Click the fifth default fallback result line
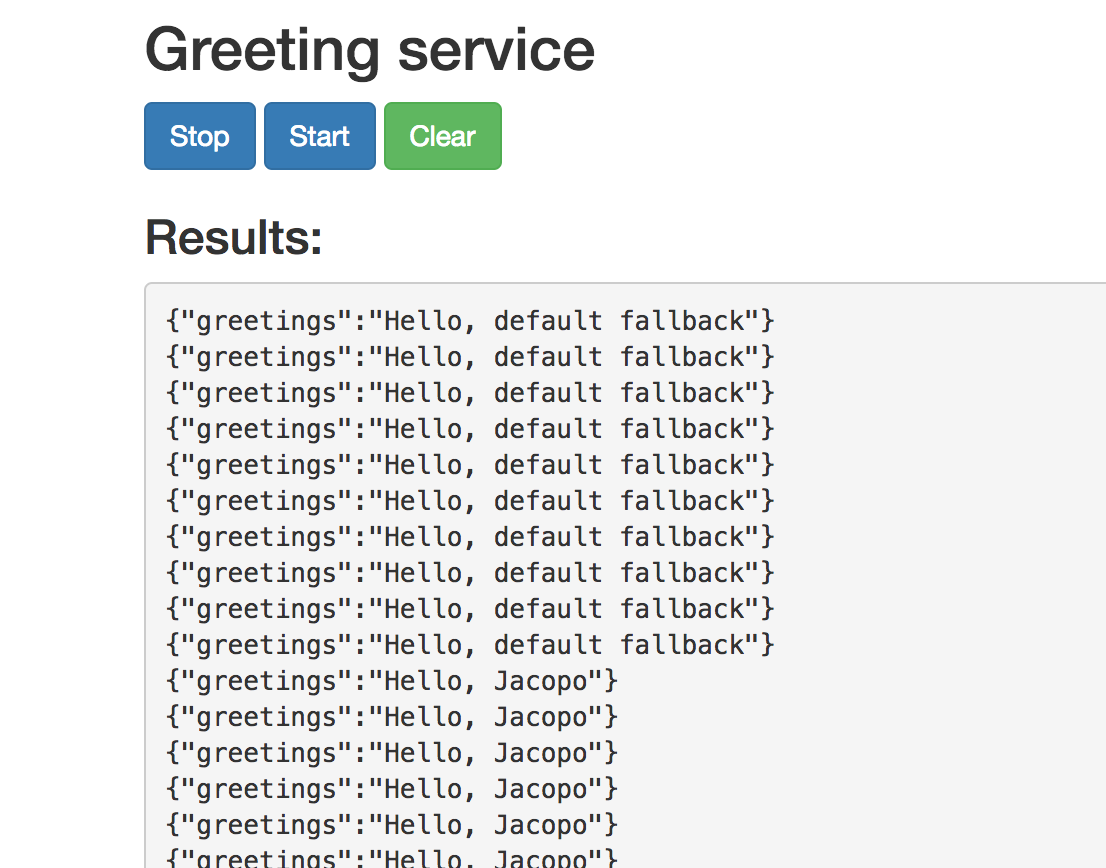Screen dimensions: 1106x868 pos(470,465)
